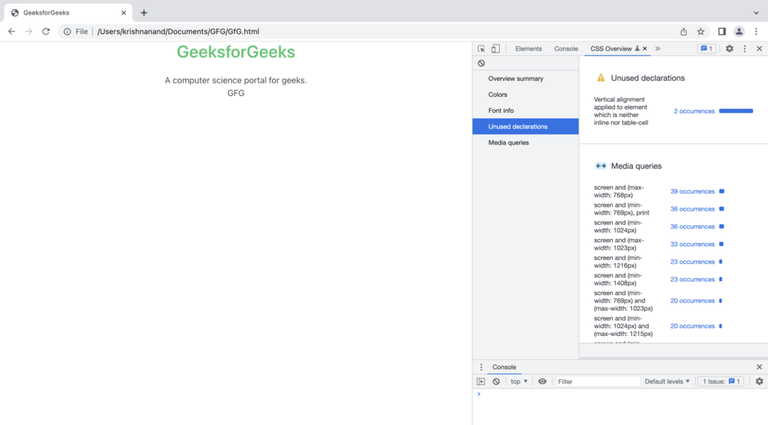Image resolution: width=768 pixels, height=425 pixels.
Task: Open the Chrome profile avatar
Action: 739,31
